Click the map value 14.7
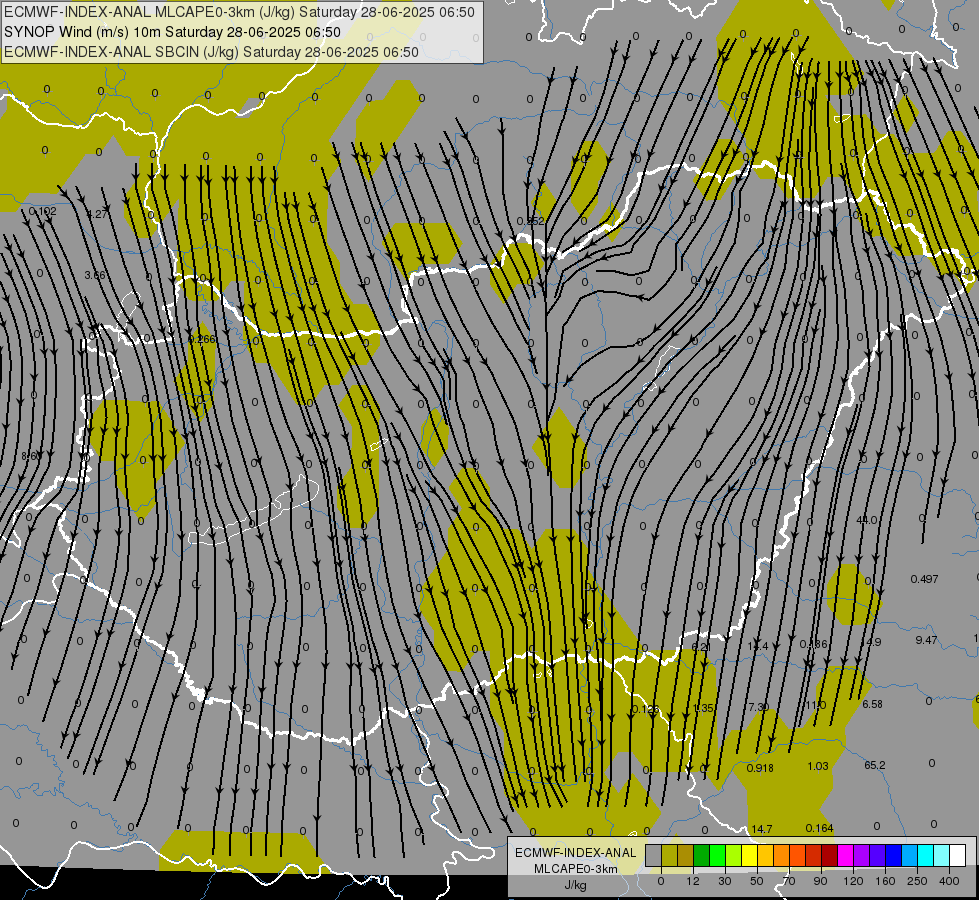Viewport: 979px width, 900px height. pos(761,829)
